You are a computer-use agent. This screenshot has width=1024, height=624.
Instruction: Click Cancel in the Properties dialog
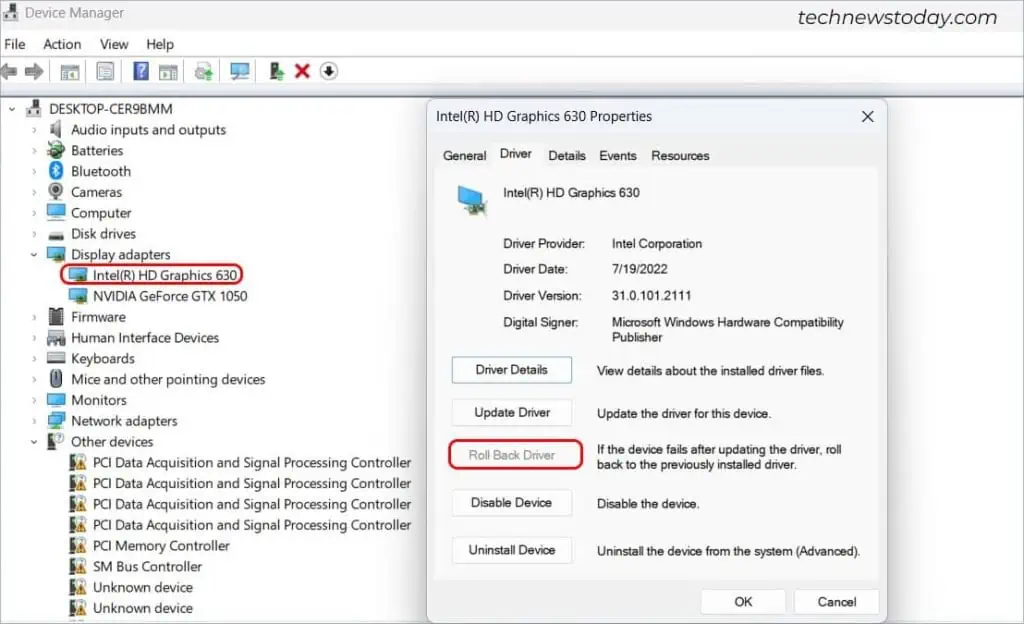point(837,602)
